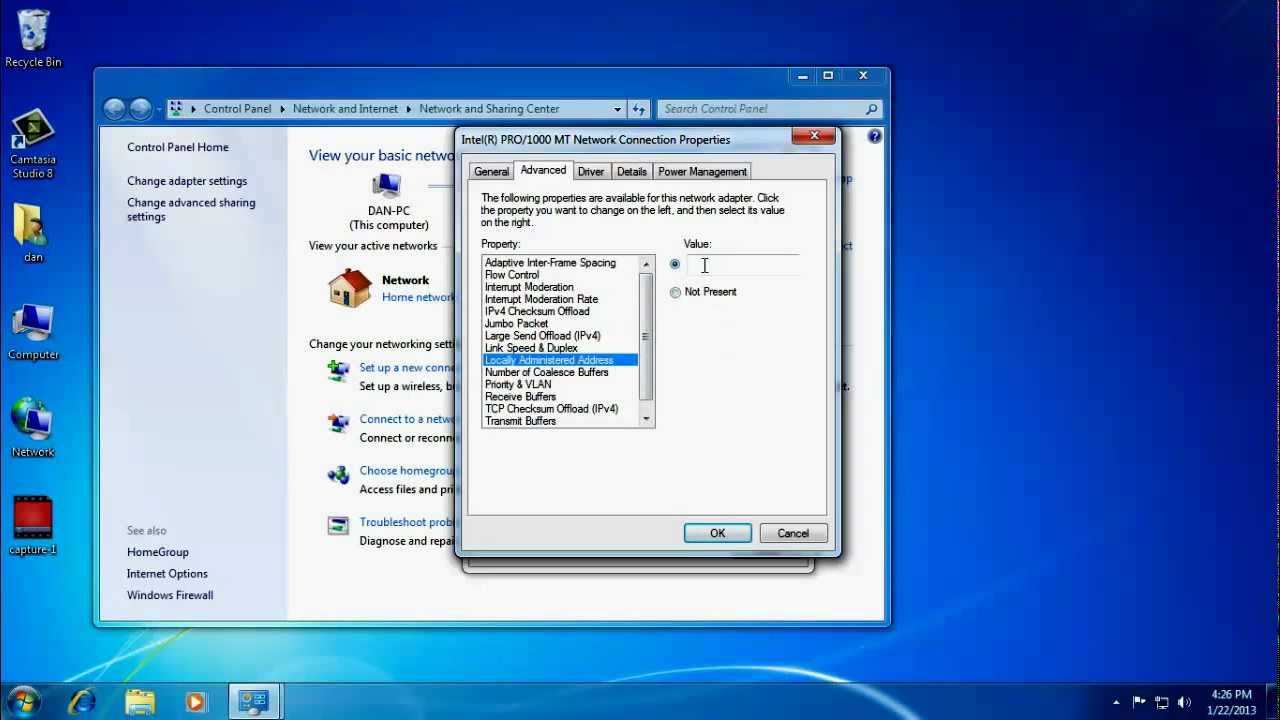Open the dan folder on desktop
Viewport: 1280px width, 720px height.
click(33, 233)
